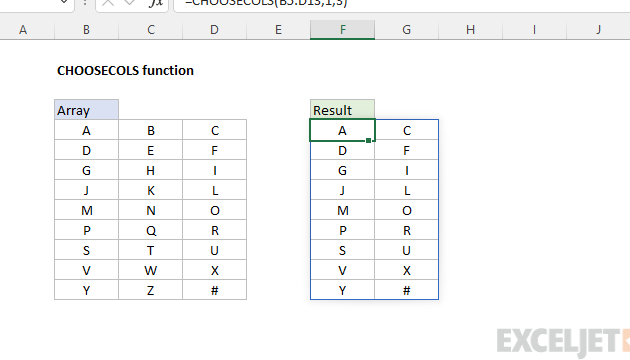The height and width of the screenshot is (360, 630).
Task: Select cell 'H' in the Array table
Action: click(151, 170)
